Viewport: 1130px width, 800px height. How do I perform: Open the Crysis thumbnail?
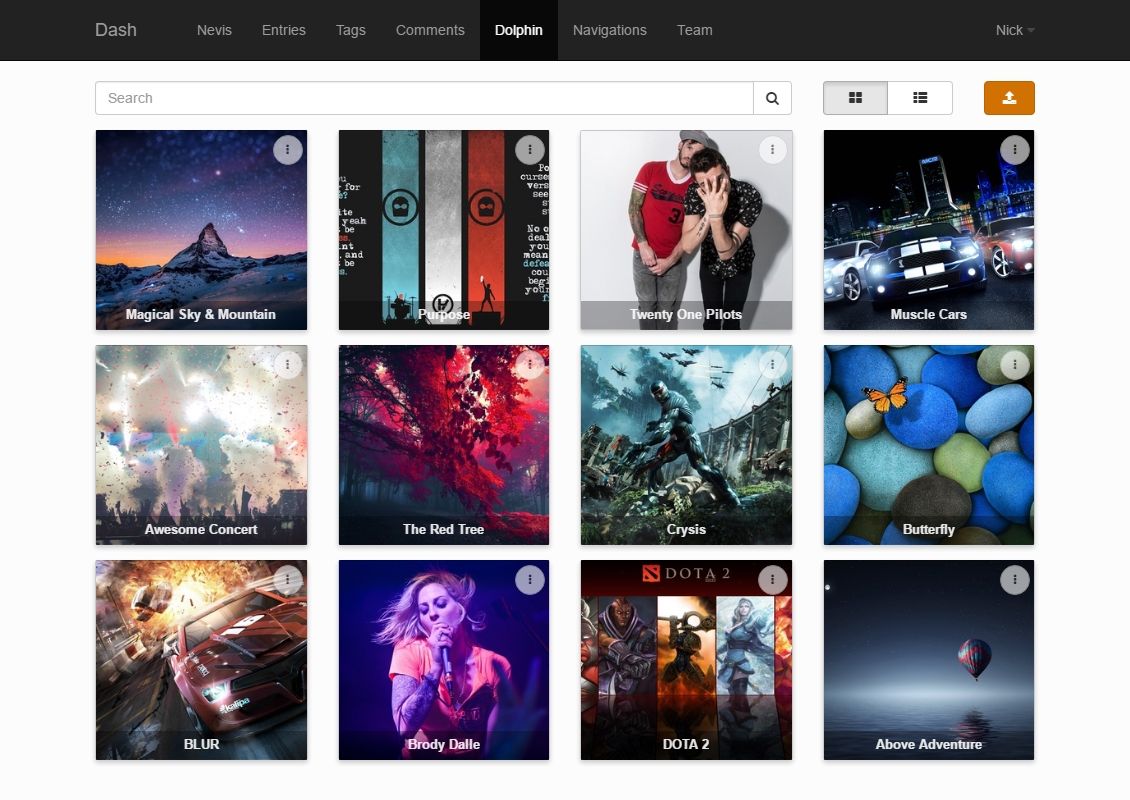pyautogui.click(x=686, y=445)
